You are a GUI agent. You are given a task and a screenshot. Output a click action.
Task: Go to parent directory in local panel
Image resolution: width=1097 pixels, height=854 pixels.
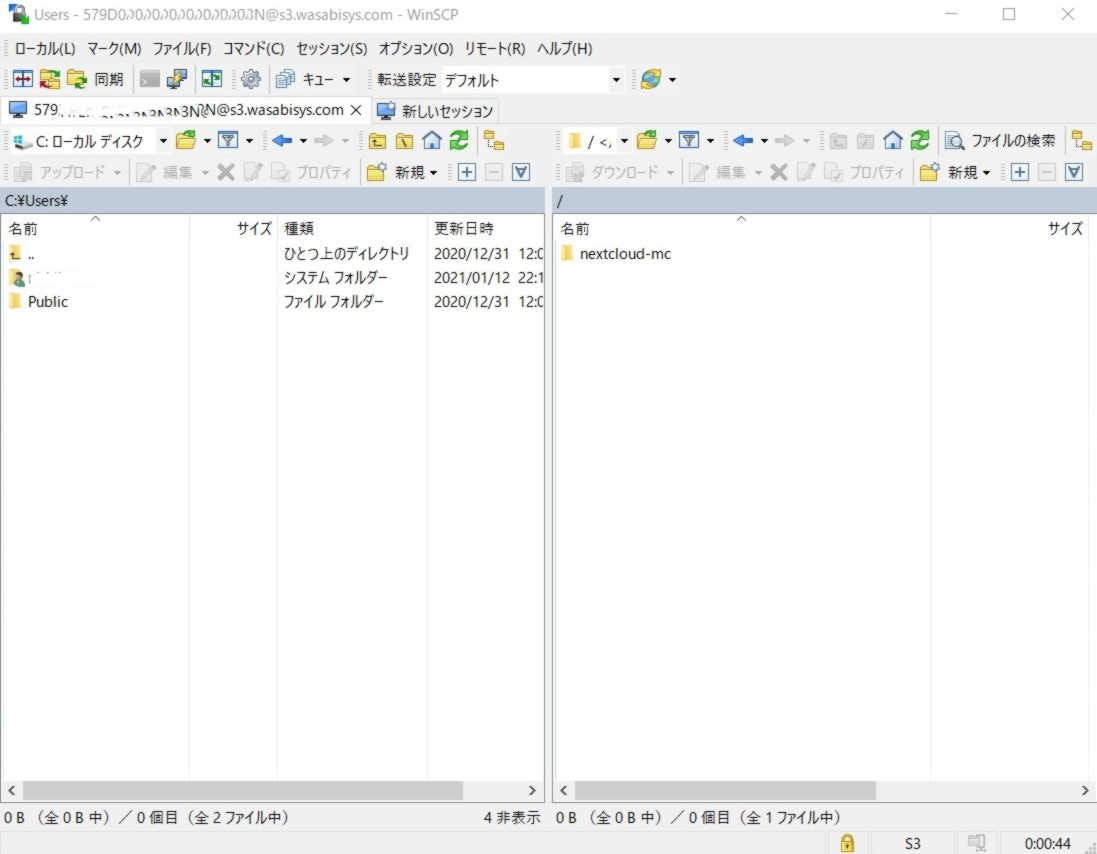pos(377,141)
